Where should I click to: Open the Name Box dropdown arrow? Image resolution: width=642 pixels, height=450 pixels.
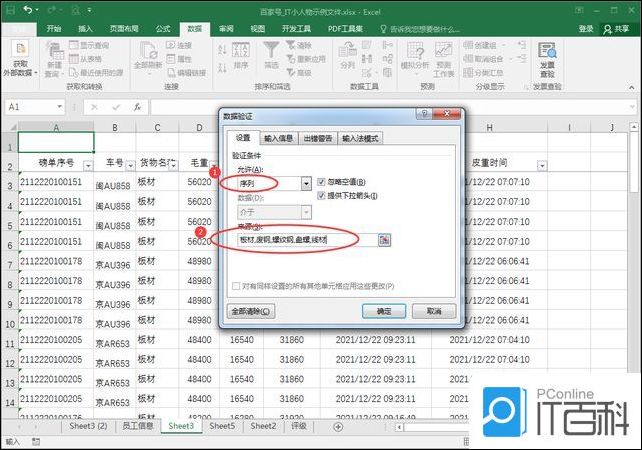coord(59,107)
